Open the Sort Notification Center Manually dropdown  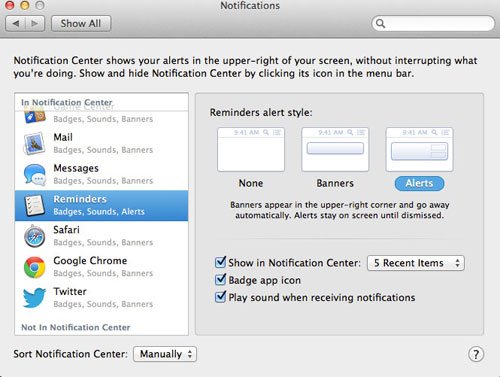coord(165,354)
